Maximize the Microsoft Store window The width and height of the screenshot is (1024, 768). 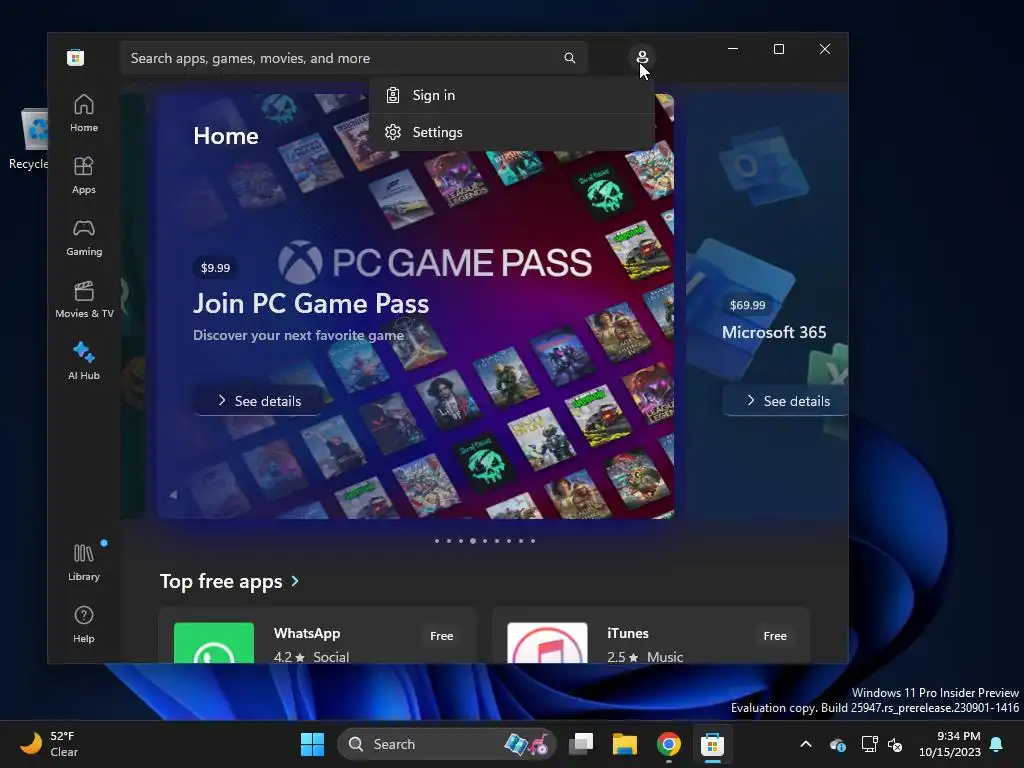coord(778,49)
